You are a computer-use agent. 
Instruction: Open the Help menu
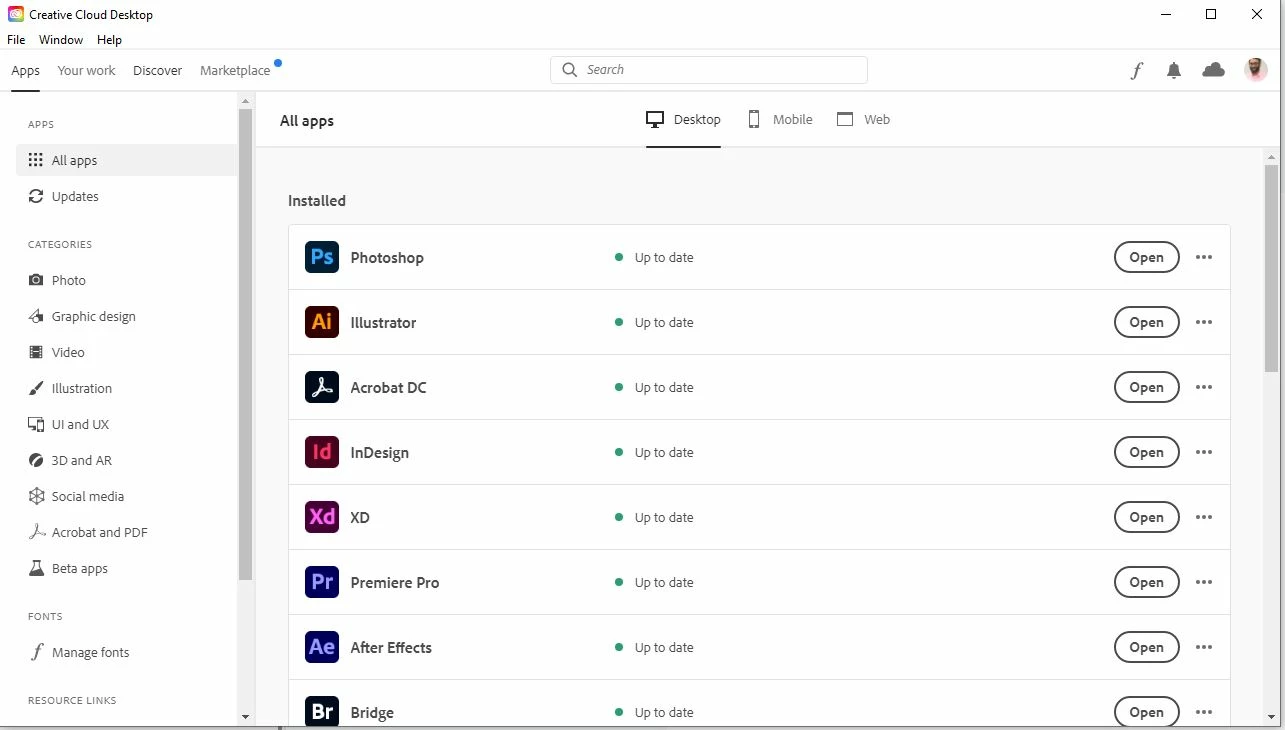coord(109,40)
